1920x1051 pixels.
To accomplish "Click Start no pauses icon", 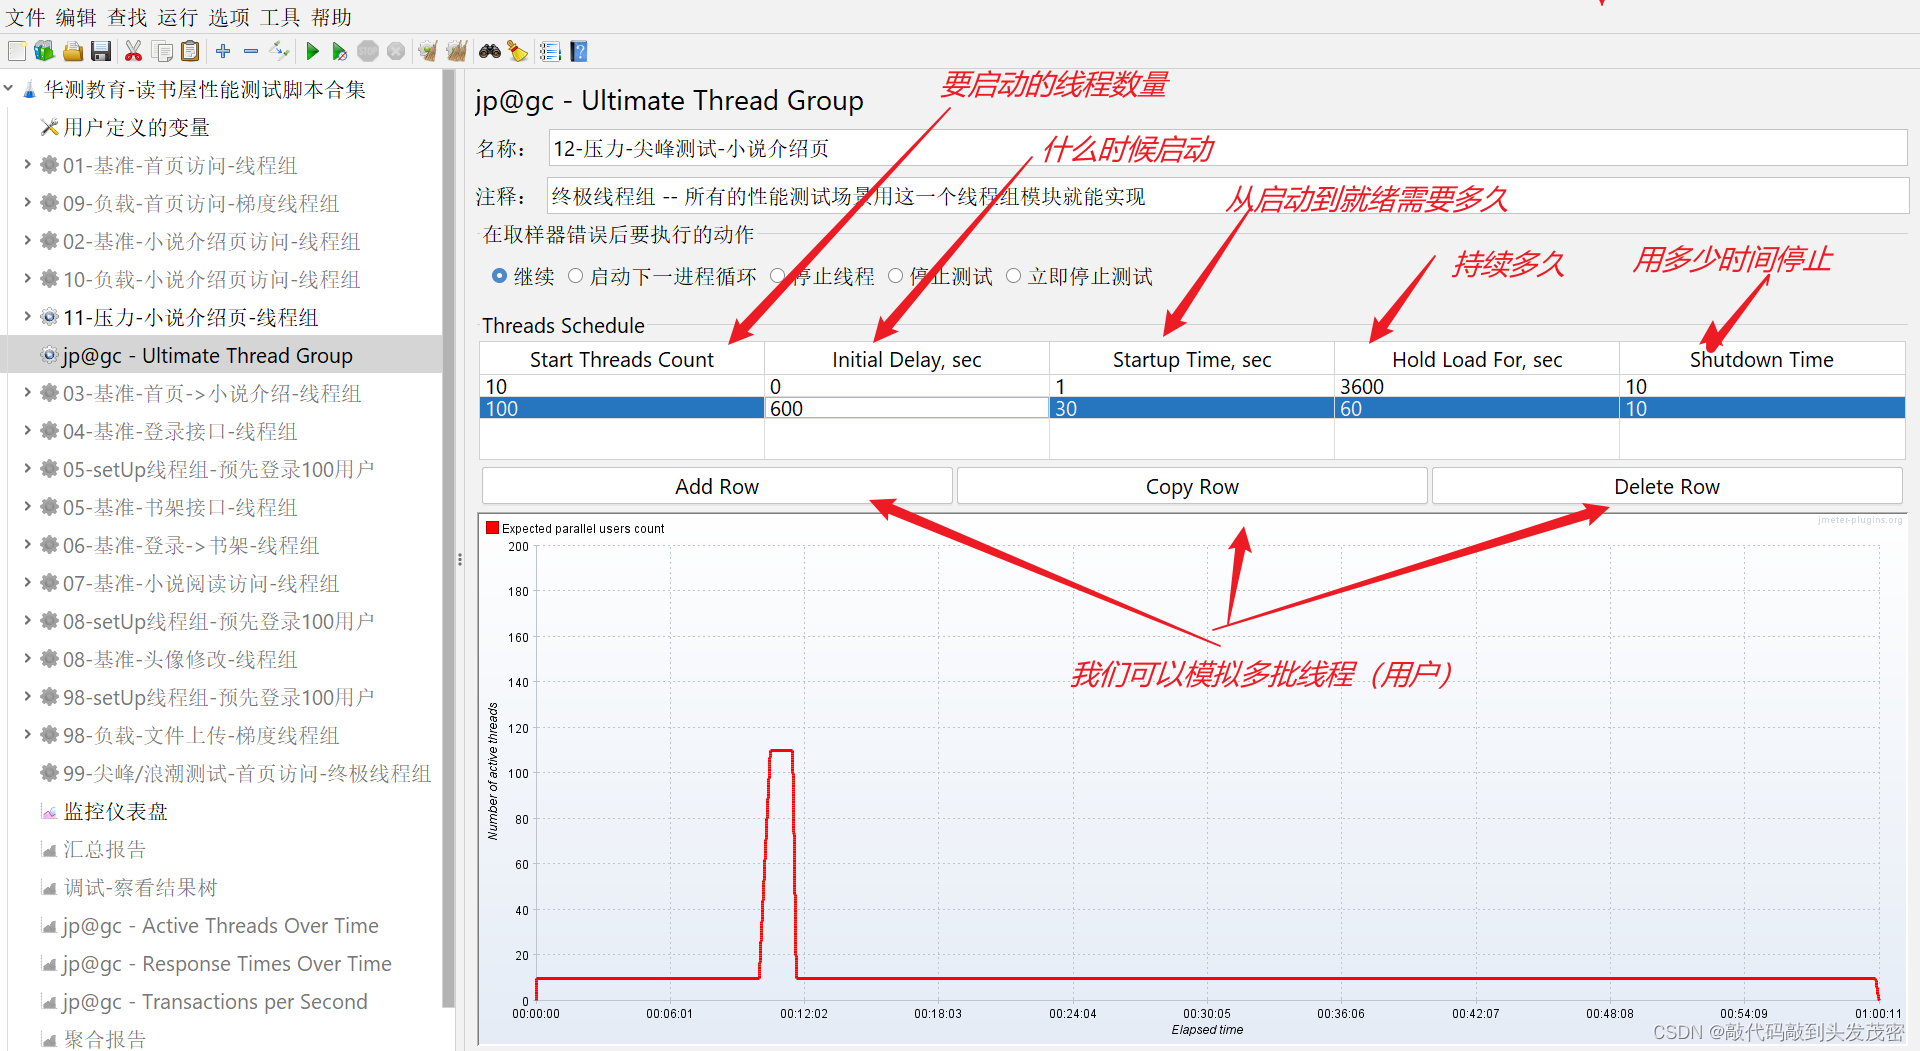I will tap(340, 51).
